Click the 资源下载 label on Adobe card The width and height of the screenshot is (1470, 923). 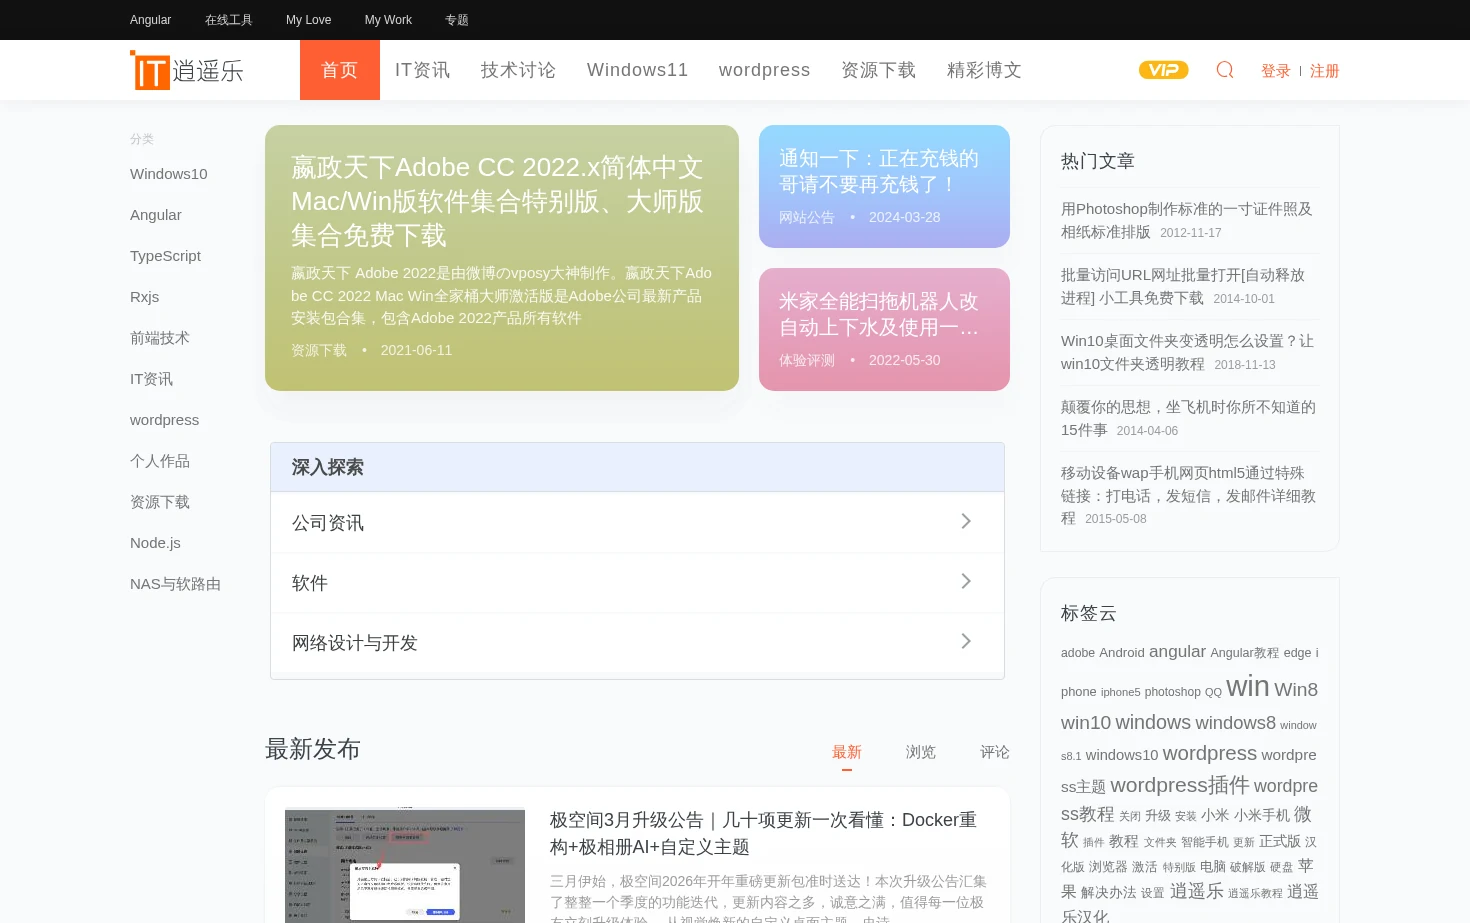(x=319, y=350)
